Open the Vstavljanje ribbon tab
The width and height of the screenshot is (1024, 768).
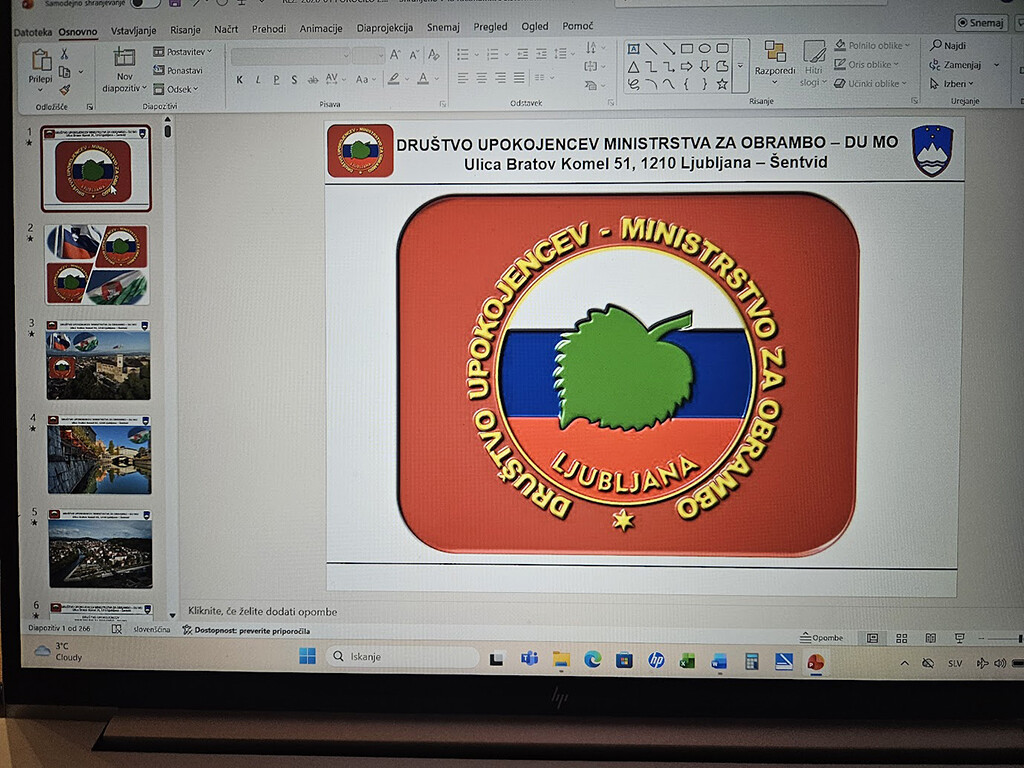point(133,30)
